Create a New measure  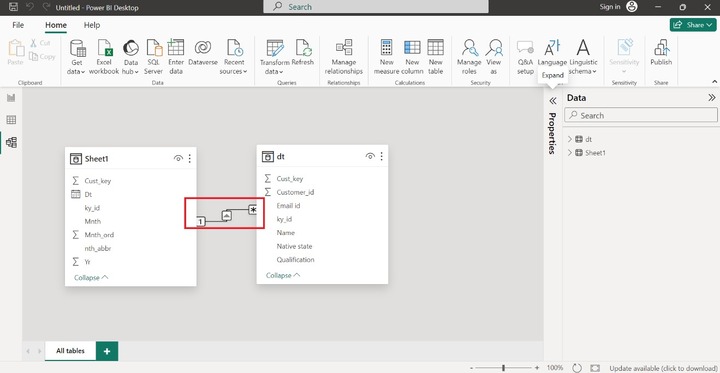point(387,57)
